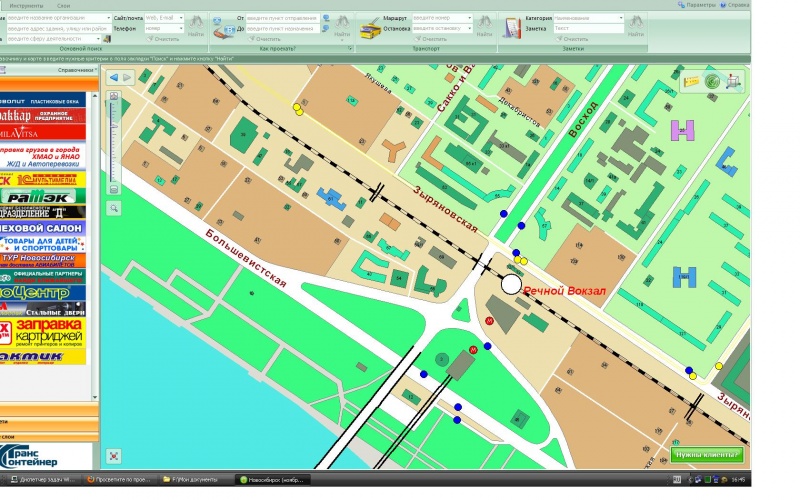Click the Речной Вокзал metro station circle
The height and width of the screenshot is (500, 800).
point(511,284)
